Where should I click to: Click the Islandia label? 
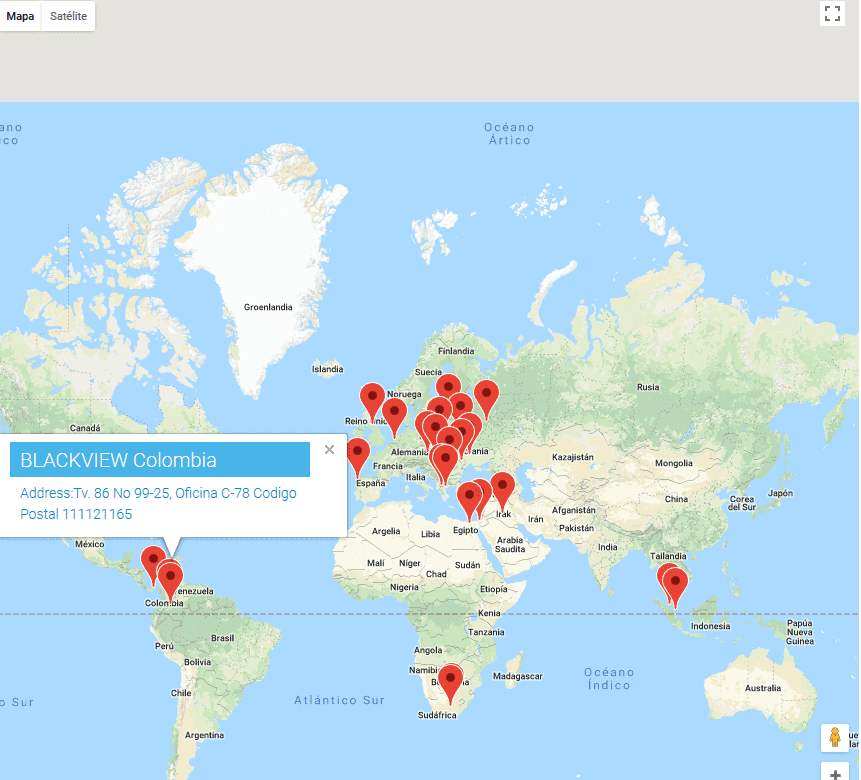coord(328,369)
